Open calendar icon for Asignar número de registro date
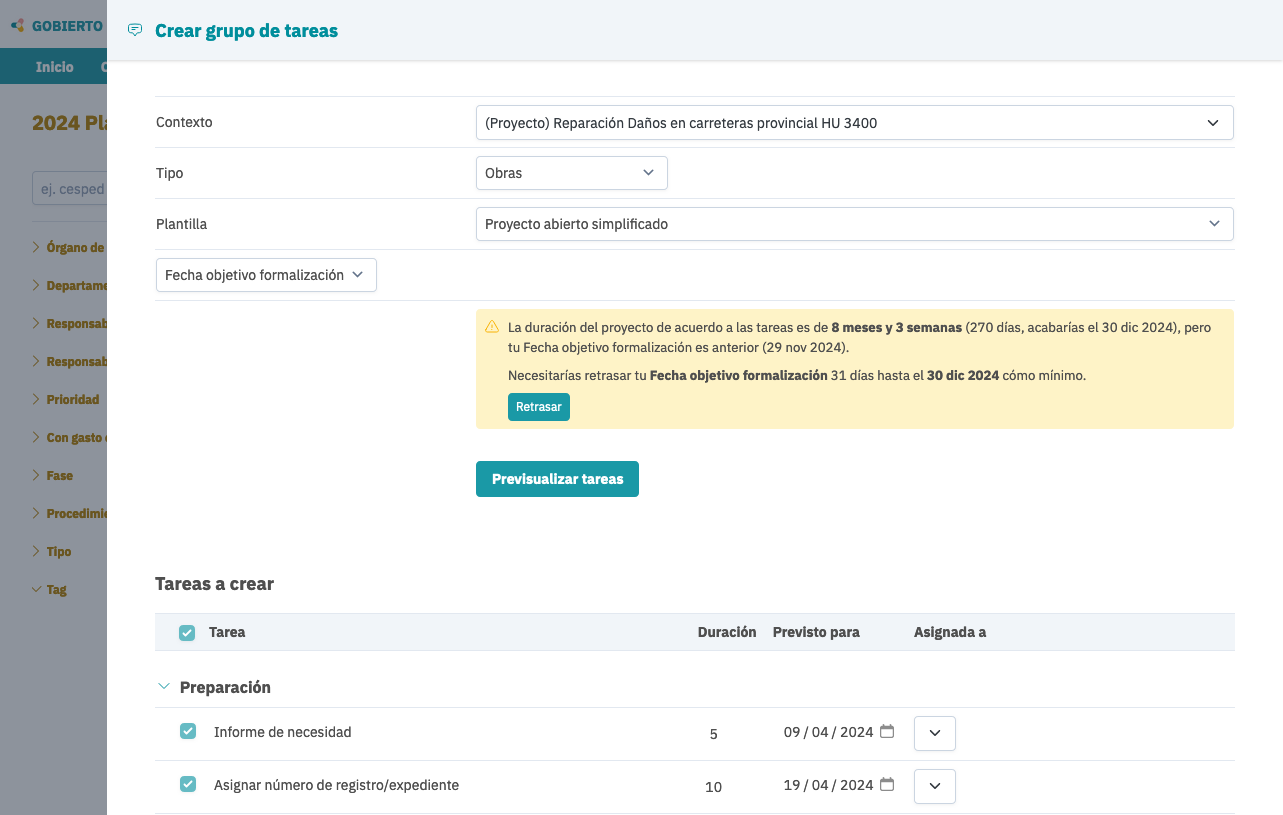This screenshot has height=815, width=1283. pos(887,784)
